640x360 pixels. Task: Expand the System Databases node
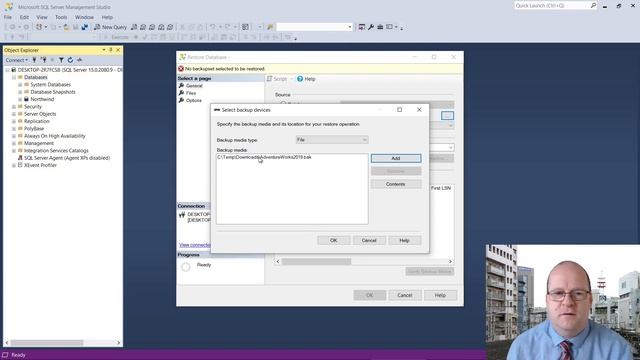(20, 84)
